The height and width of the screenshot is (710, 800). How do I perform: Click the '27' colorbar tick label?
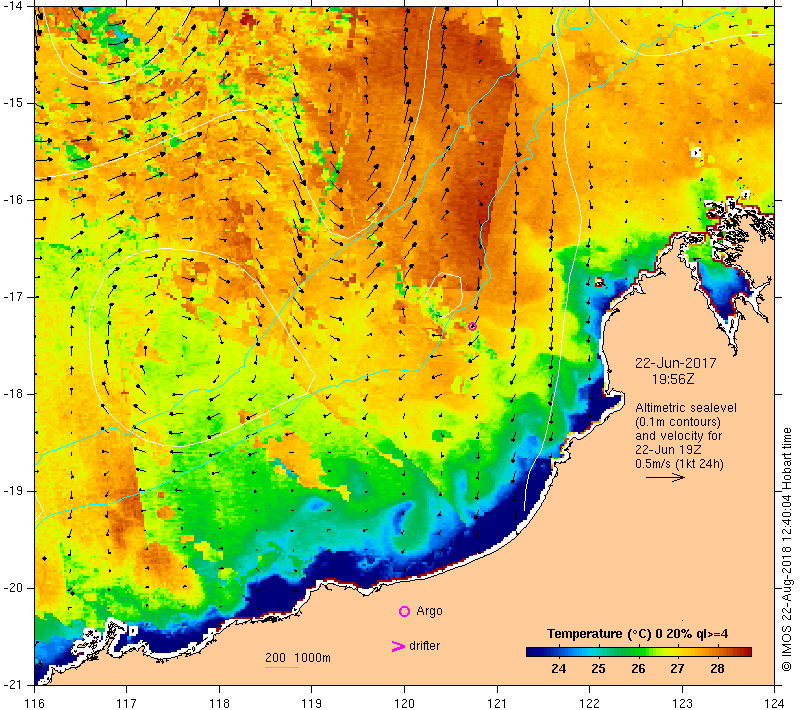coord(677,669)
